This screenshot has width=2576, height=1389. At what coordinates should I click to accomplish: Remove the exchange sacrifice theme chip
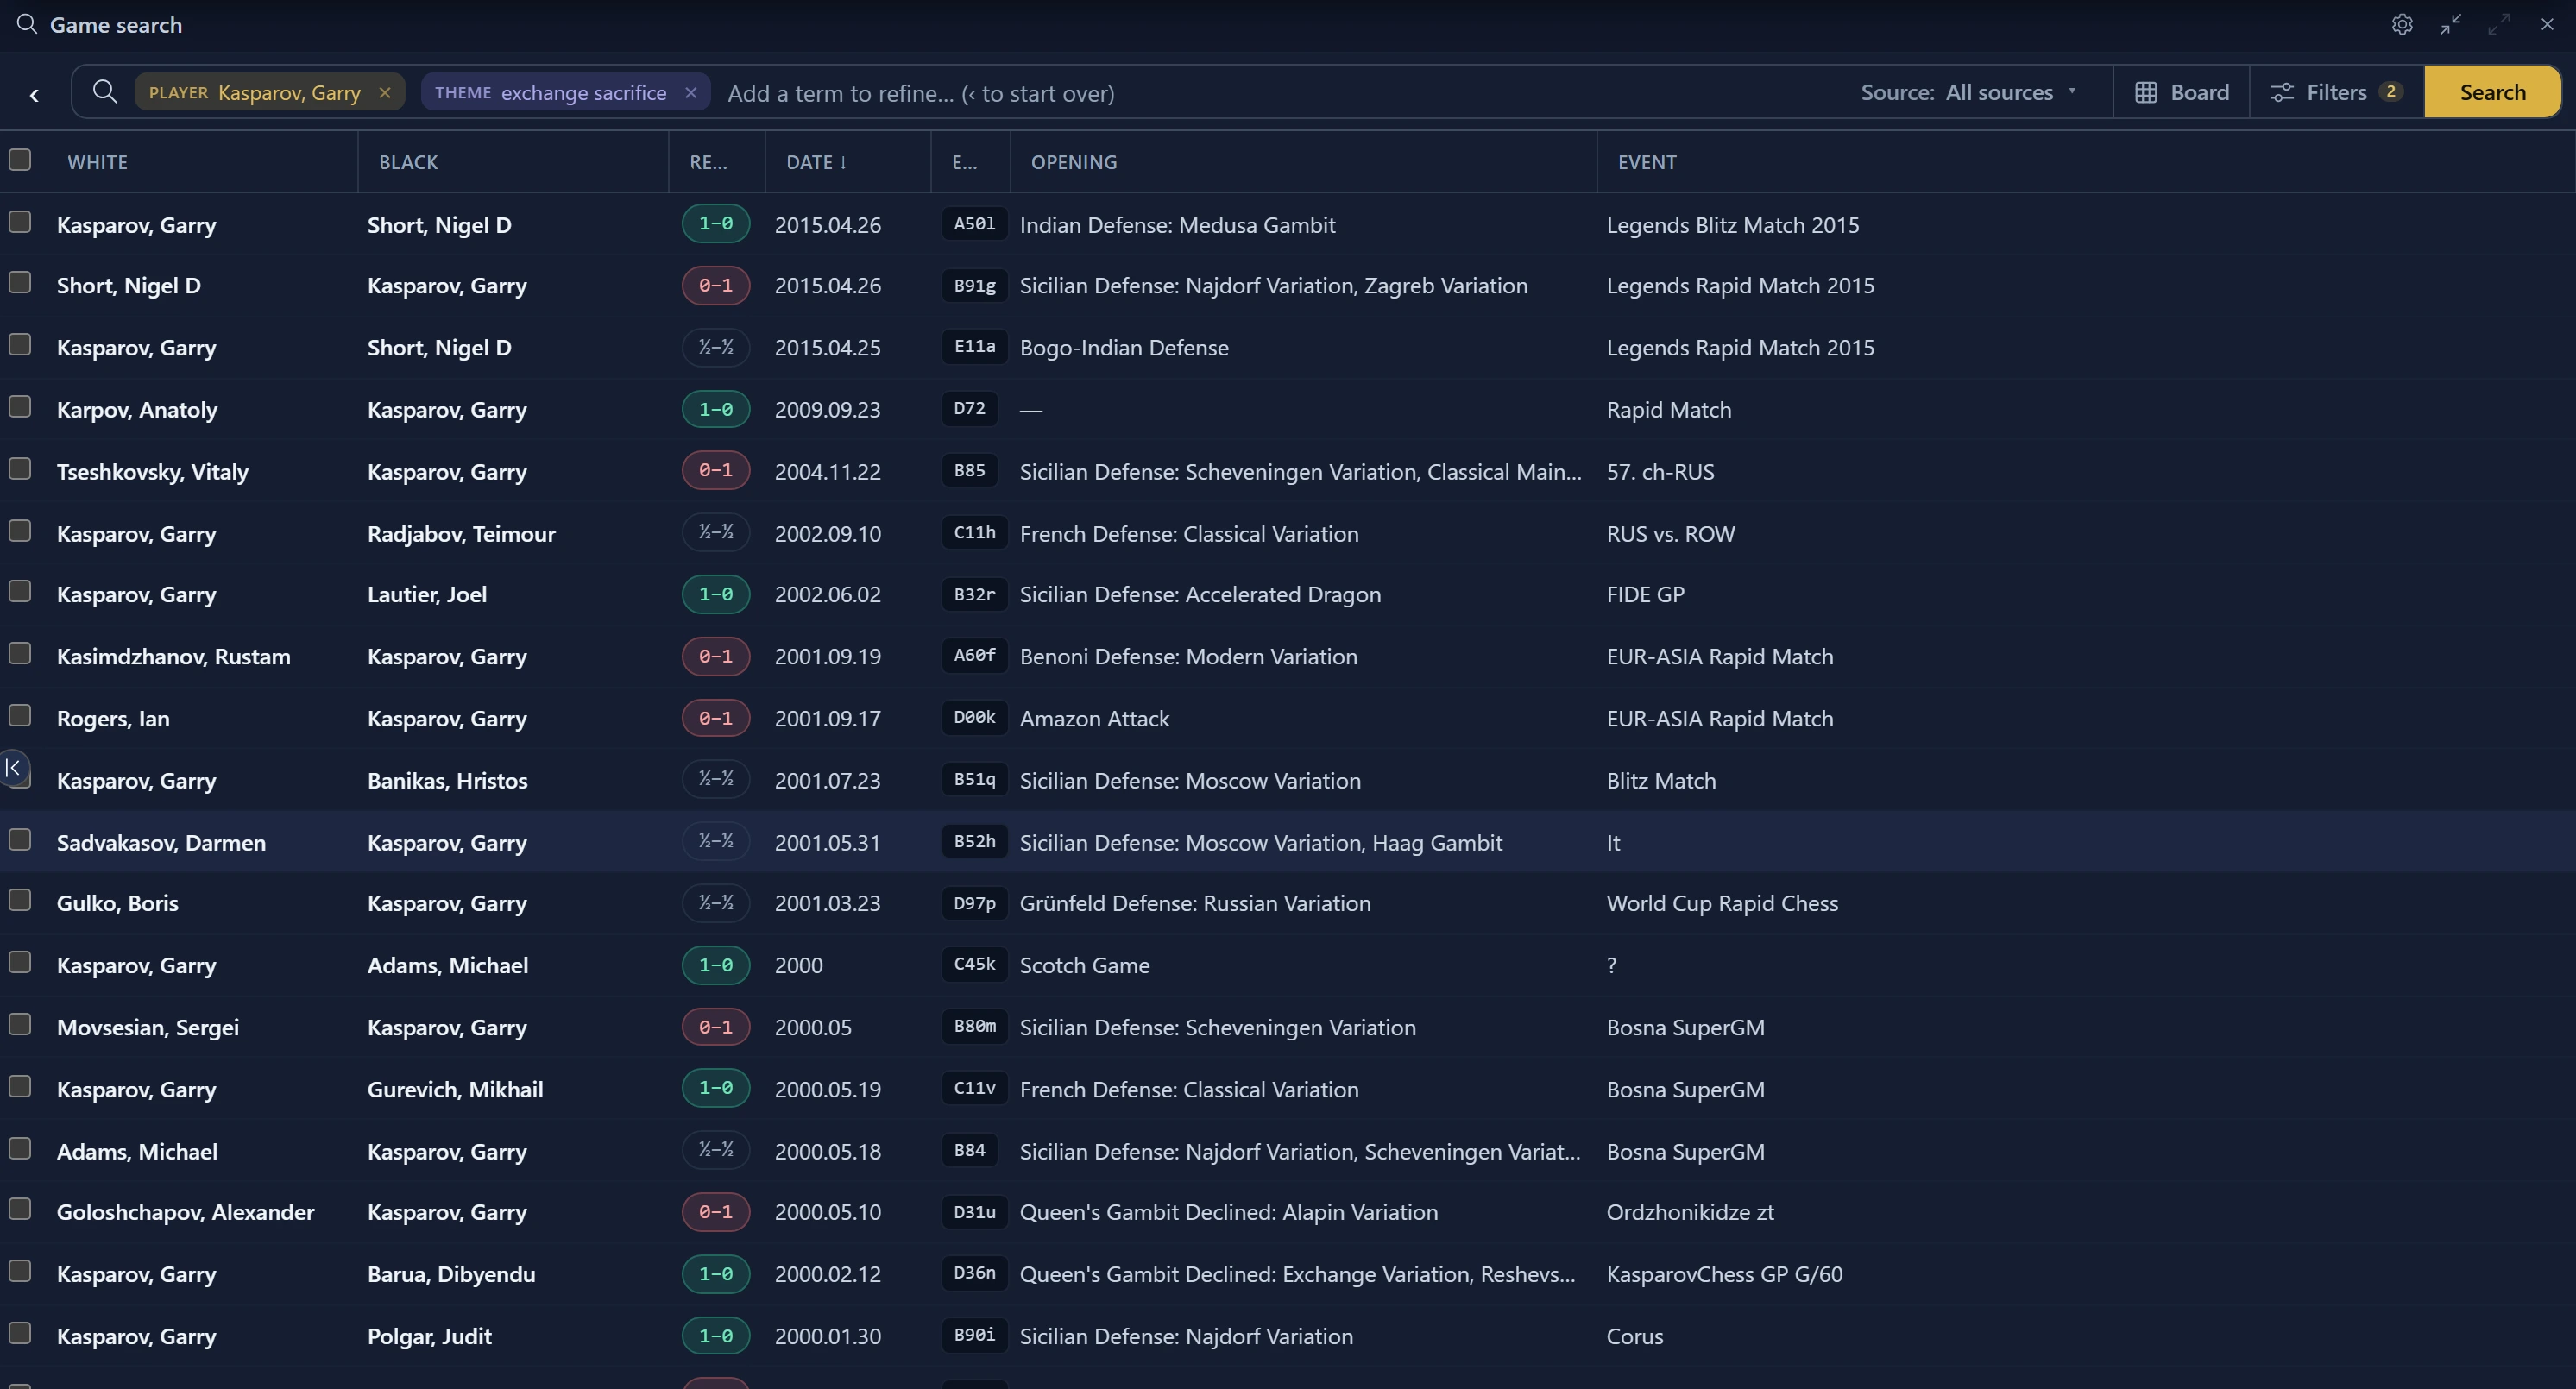coord(691,93)
